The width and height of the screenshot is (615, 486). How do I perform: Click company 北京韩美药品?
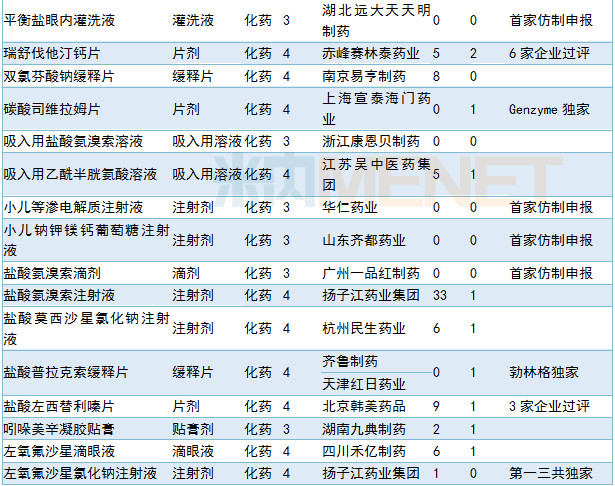pos(364,406)
